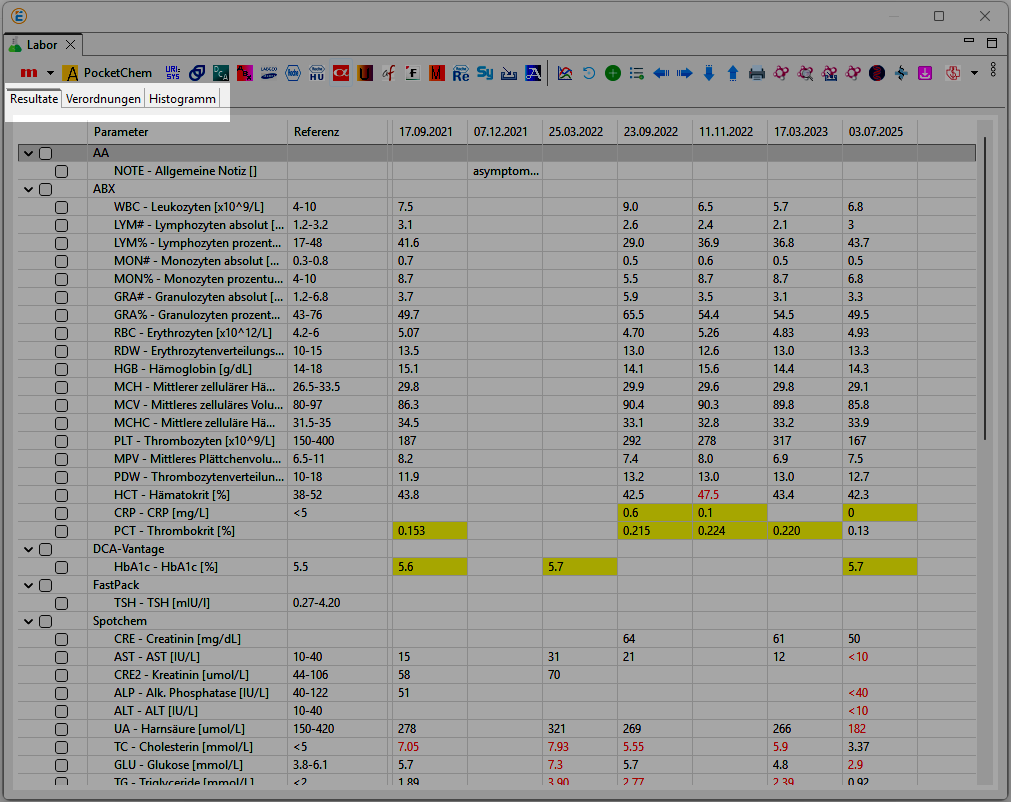Select the CRP row checkbox
Screen dimensions: 1011x802
coord(62,512)
